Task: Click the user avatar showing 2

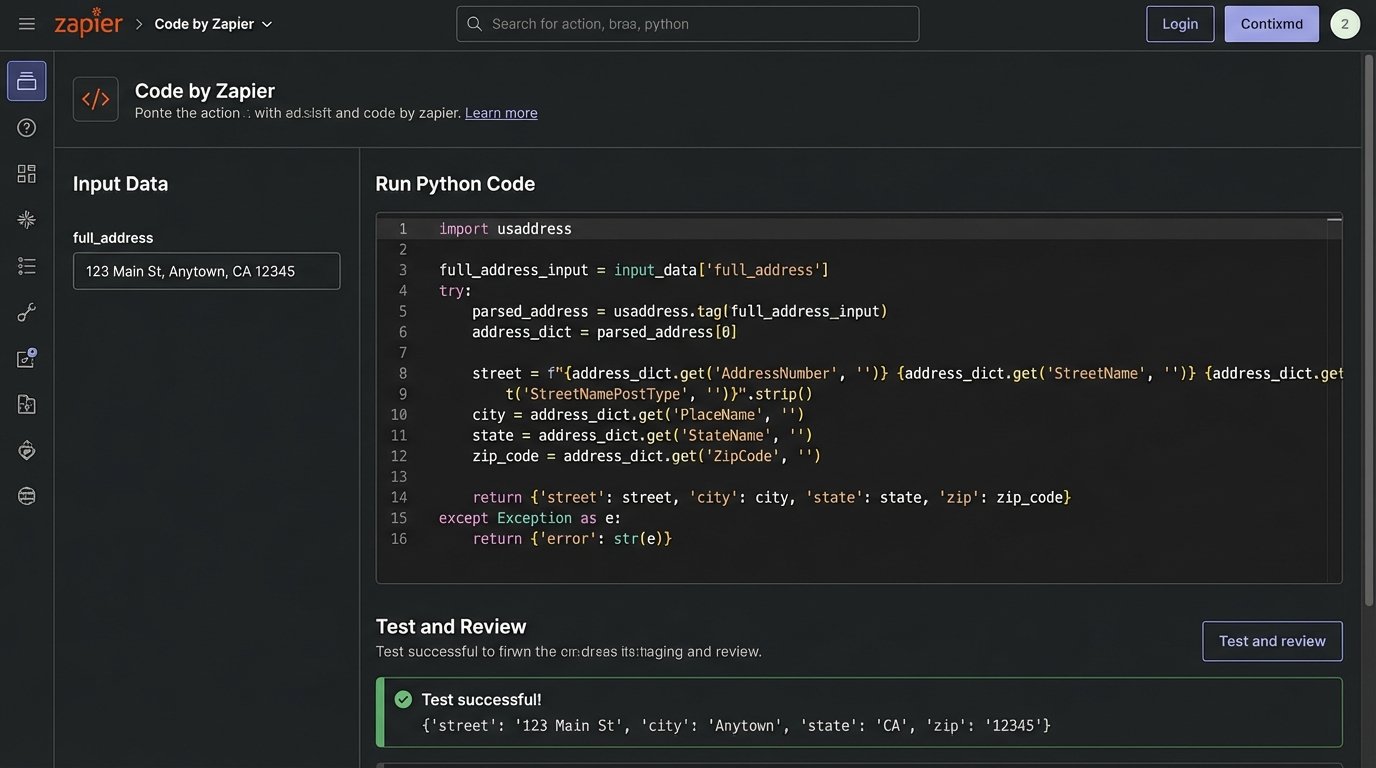Action: click(1344, 23)
